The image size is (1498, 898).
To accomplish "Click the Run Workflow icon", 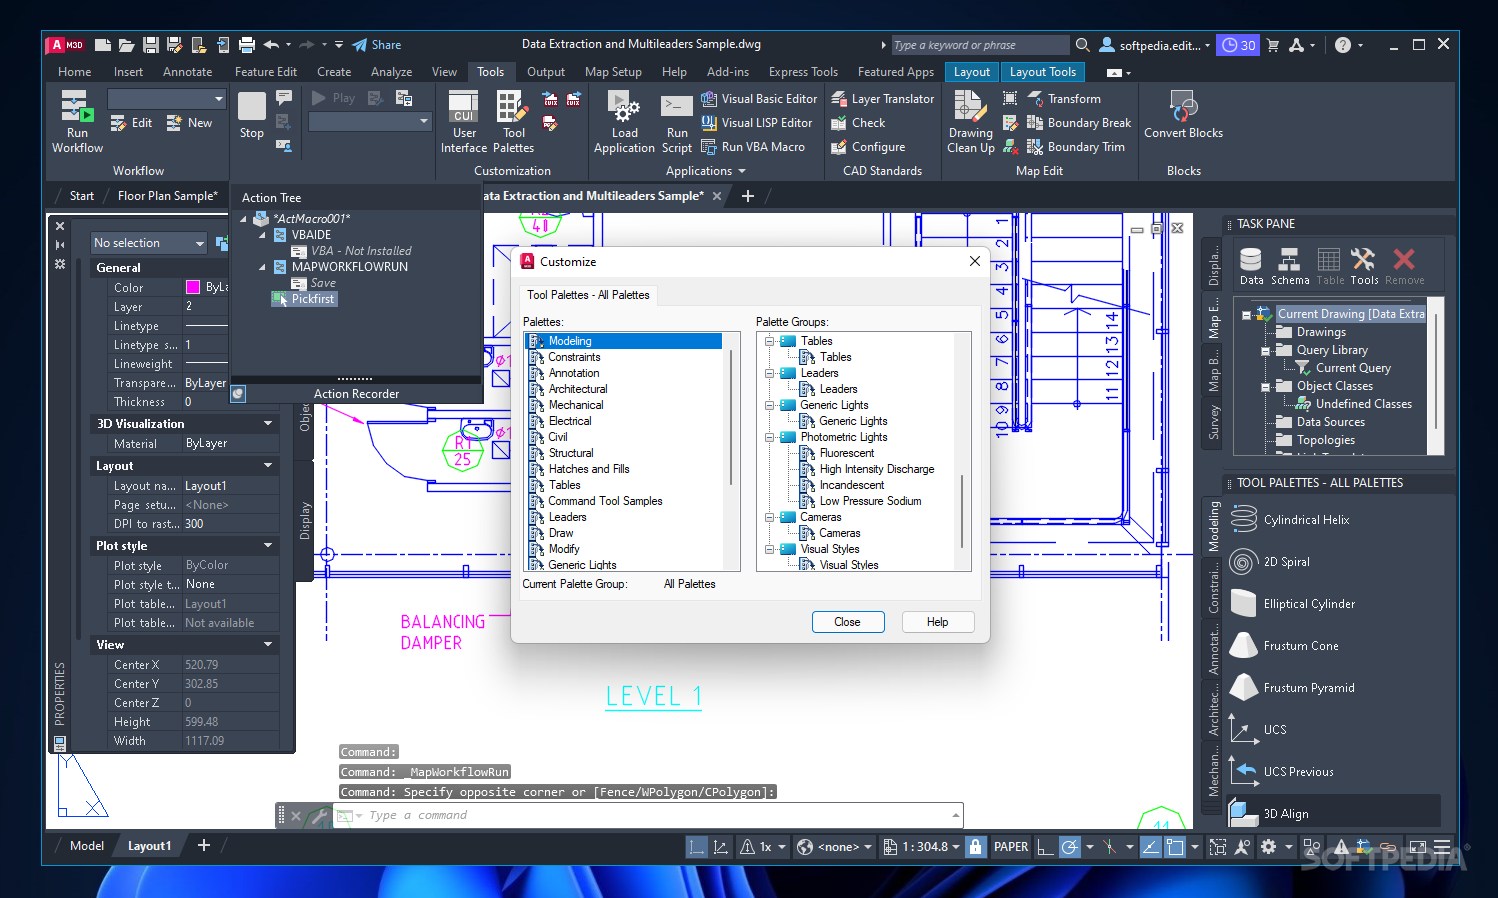I will tap(77, 107).
